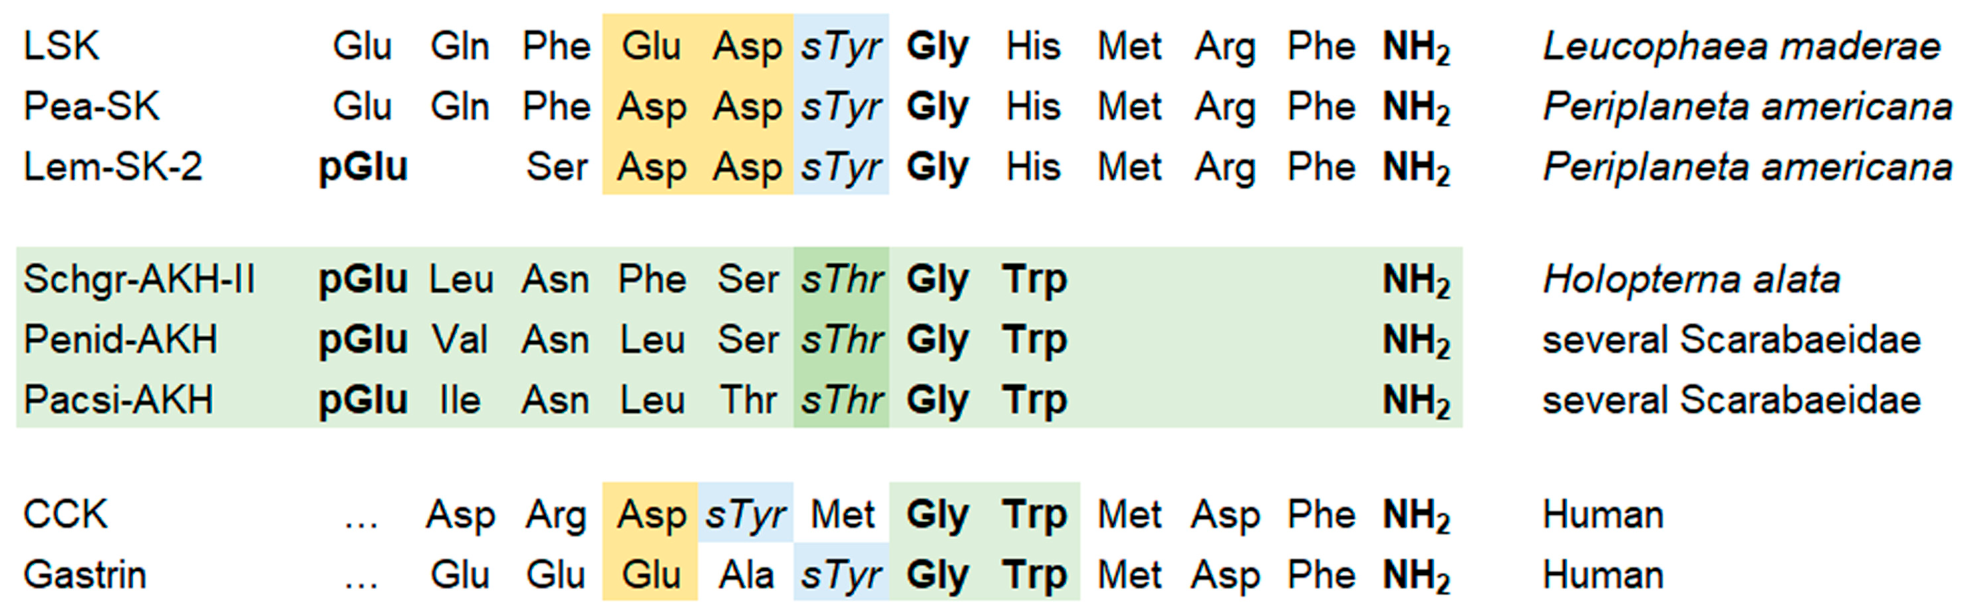
Task: Click the Gastrin row label
Action: click(x=85, y=575)
